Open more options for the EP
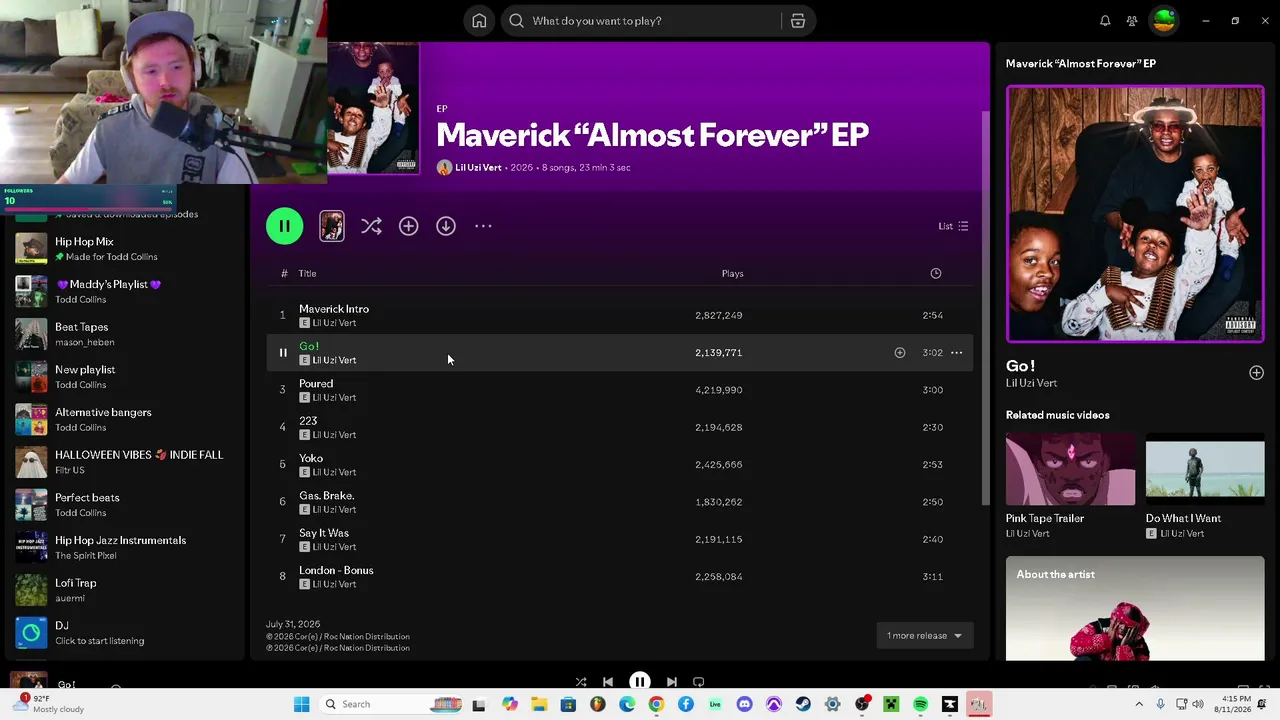 483,226
